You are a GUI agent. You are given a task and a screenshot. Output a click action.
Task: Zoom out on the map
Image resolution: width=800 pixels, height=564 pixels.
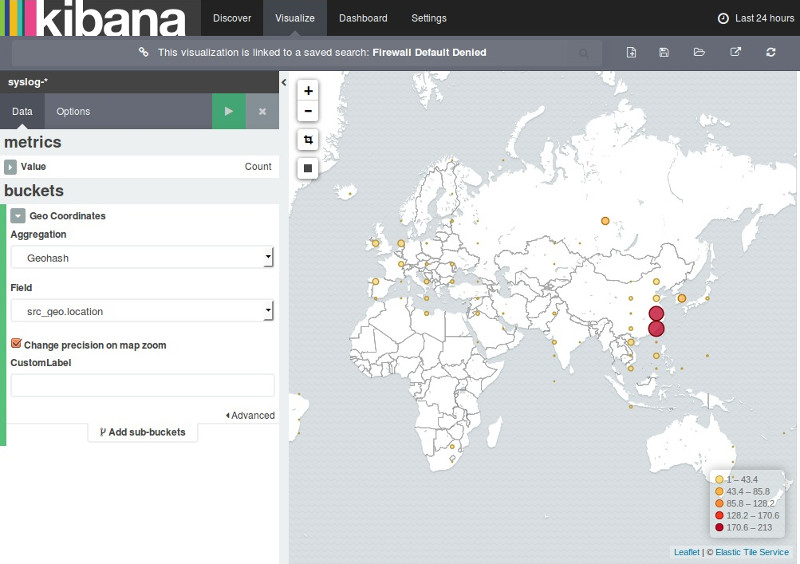coord(308,111)
